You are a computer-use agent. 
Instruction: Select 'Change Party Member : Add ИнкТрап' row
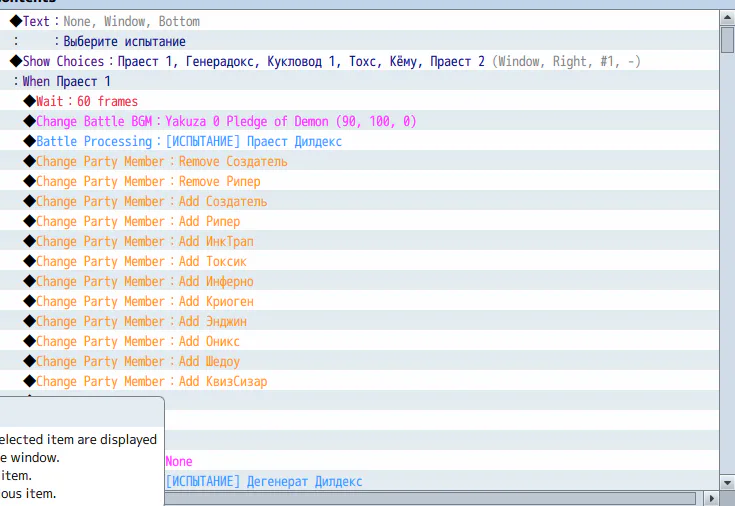point(359,242)
